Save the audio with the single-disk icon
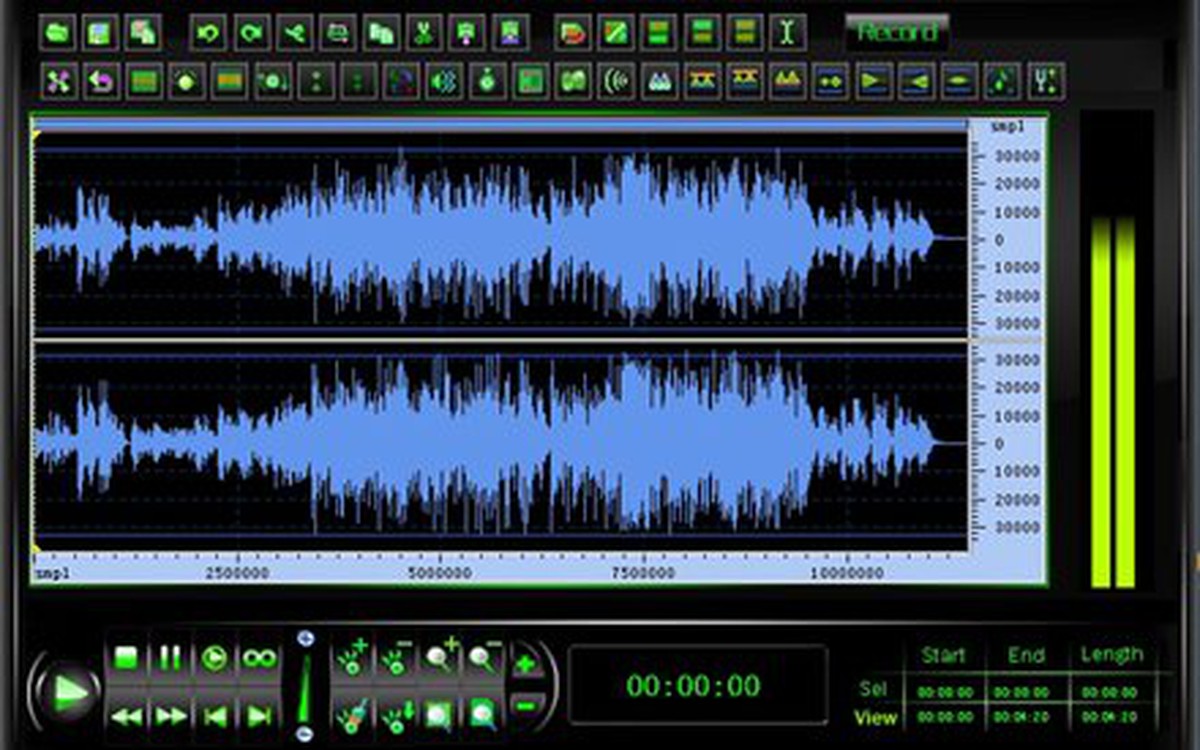 tap(100, 32)
